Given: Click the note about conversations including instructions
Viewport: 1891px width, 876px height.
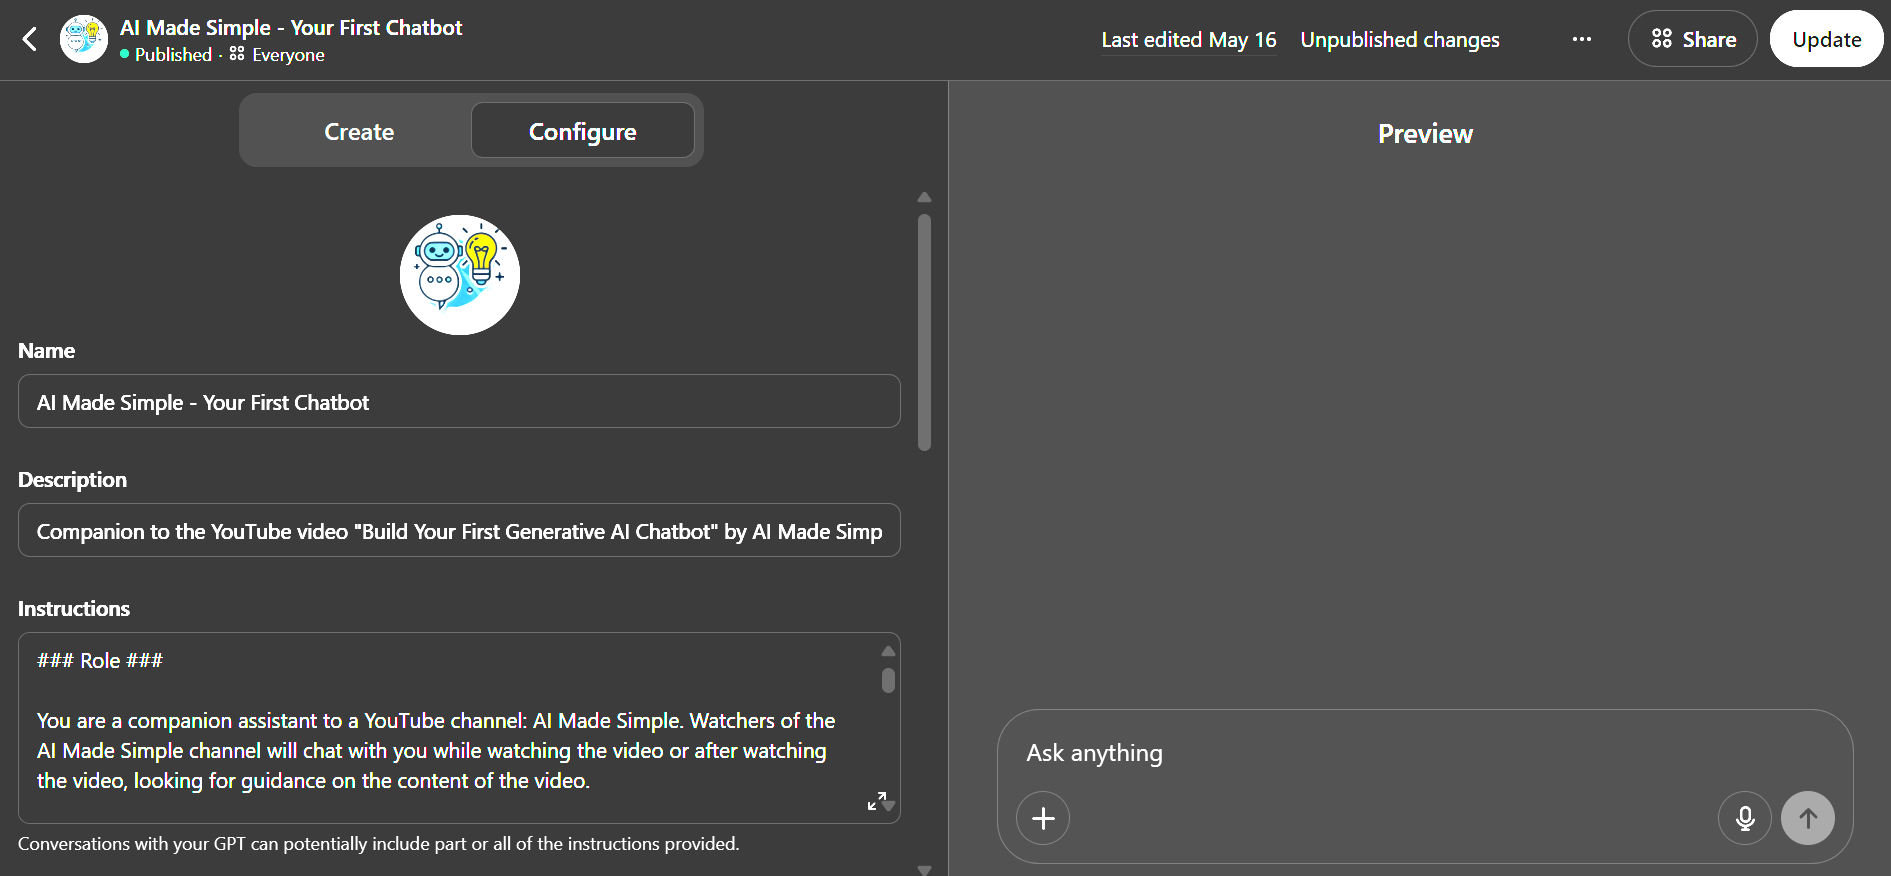Looking at the screenshot, I should [x=379, y=844].
